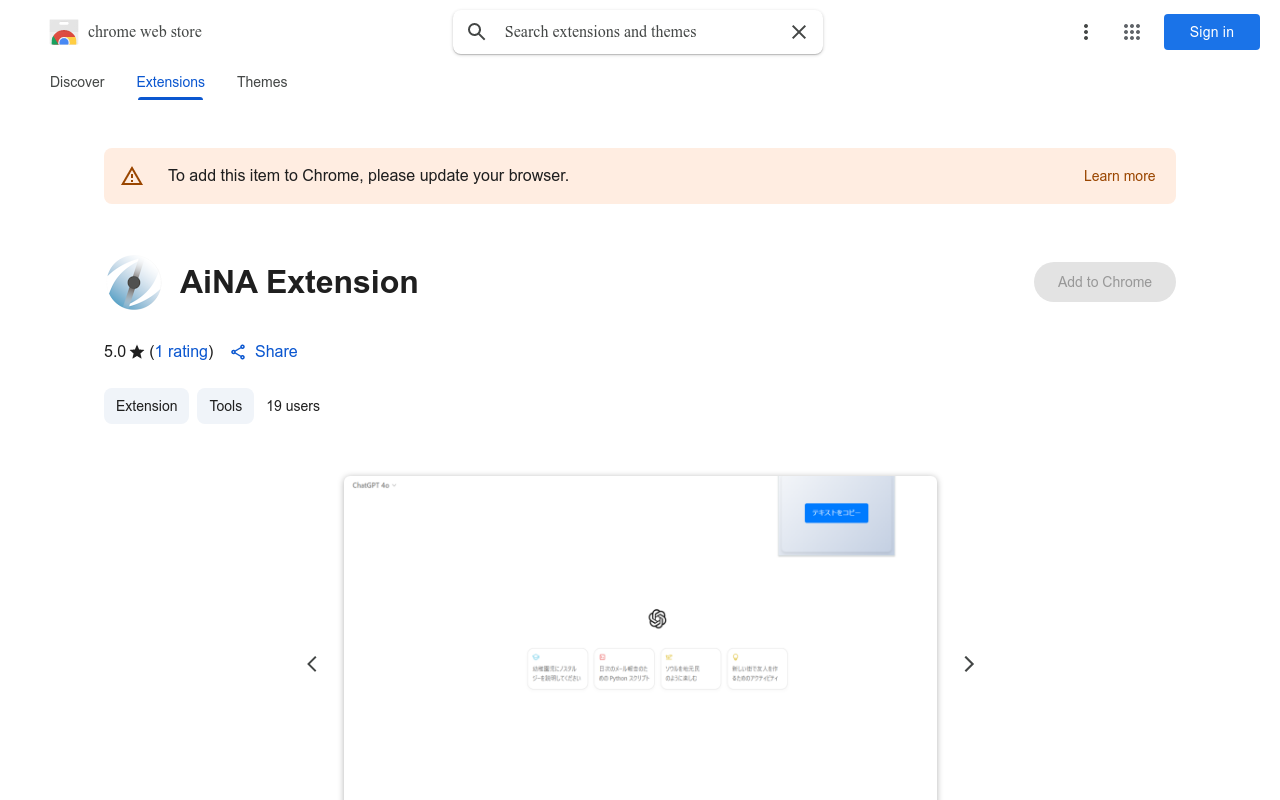Select the Extension category chip
This screenshot has height=800, width=1280.
tap(146, 406)
